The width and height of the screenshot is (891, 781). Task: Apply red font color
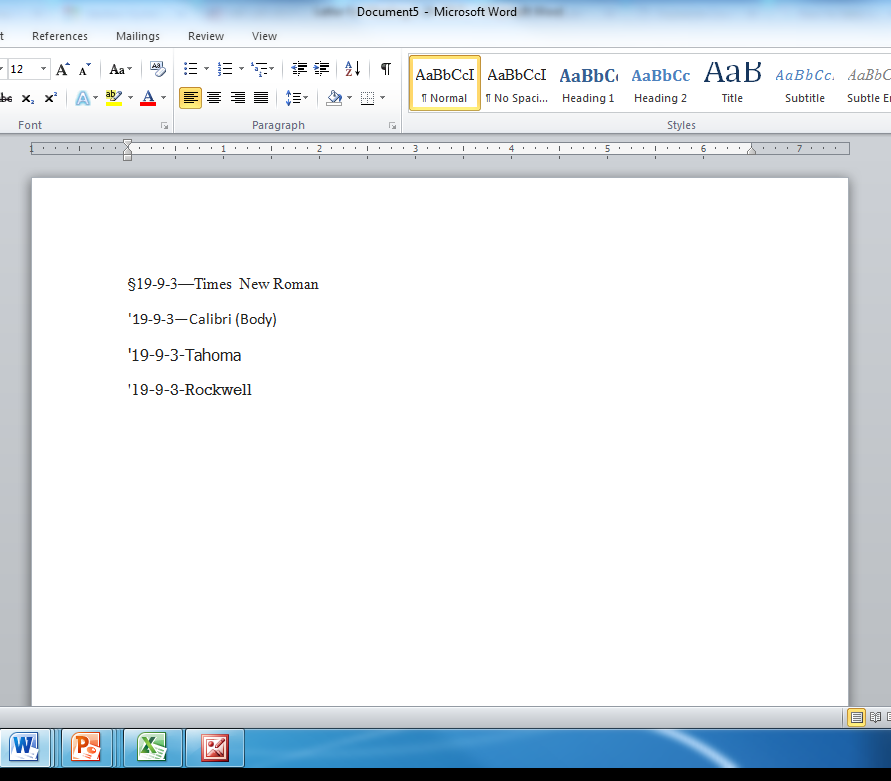tap(148, 98)
